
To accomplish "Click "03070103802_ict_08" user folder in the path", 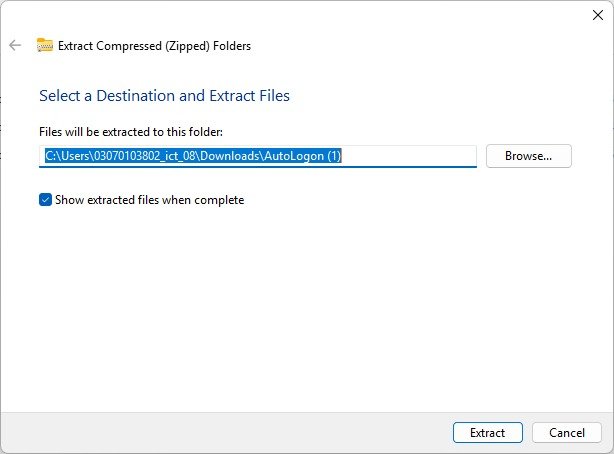I will coord(145,156).
